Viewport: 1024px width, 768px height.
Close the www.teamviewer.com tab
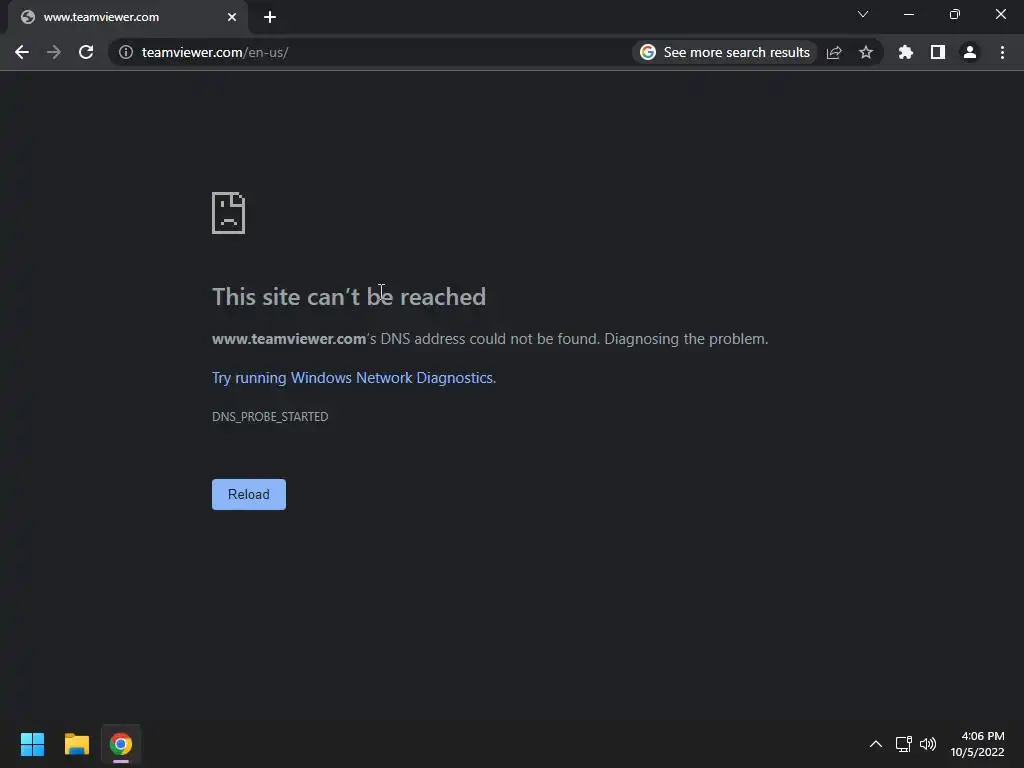tap(232, 17)
